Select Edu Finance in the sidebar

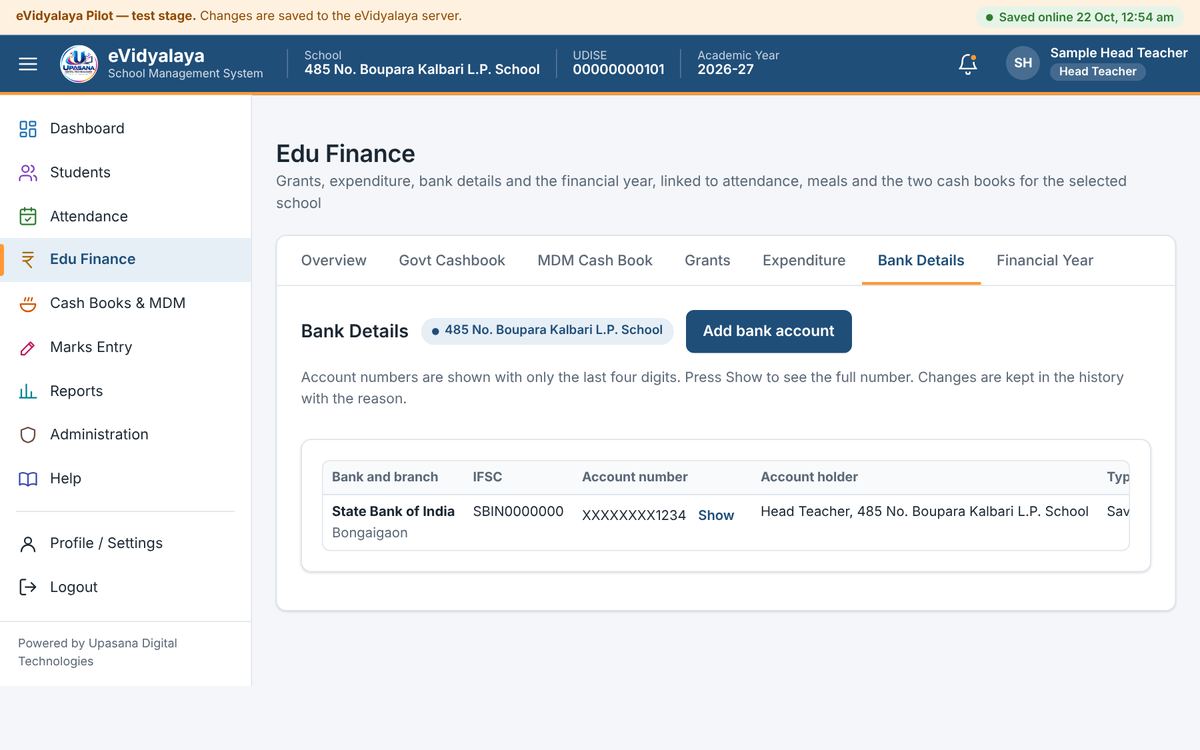[125, 259]
